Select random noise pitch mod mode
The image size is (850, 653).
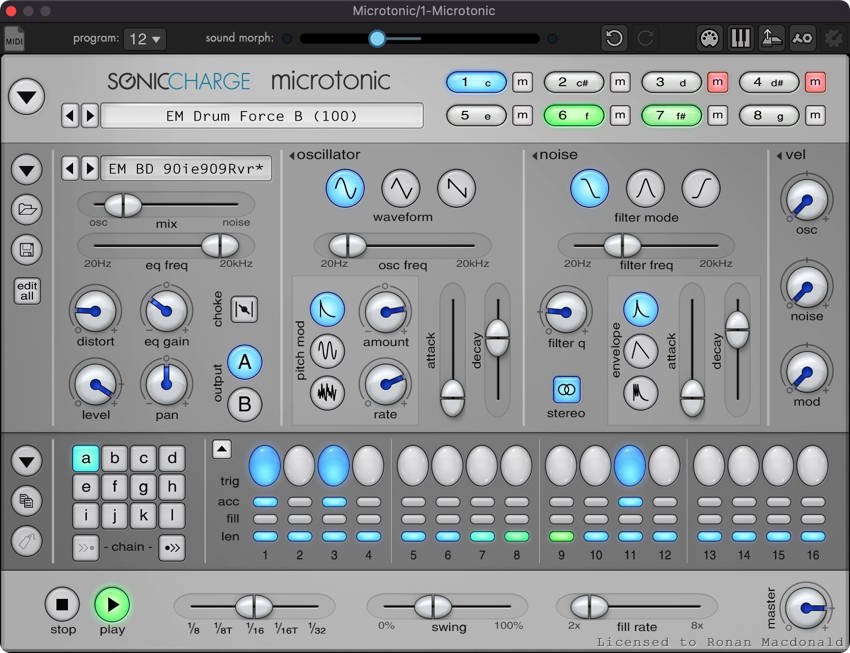(x=327, y=392)
